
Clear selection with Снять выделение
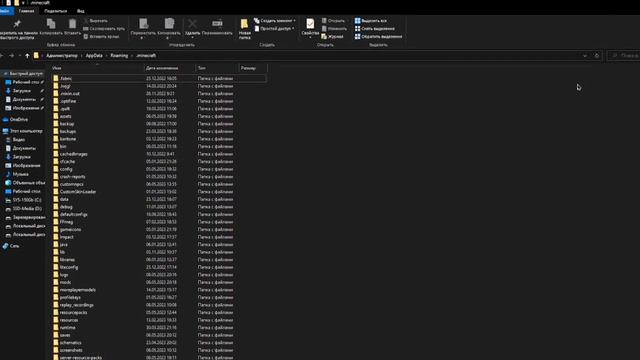click(x=374, y=29)
